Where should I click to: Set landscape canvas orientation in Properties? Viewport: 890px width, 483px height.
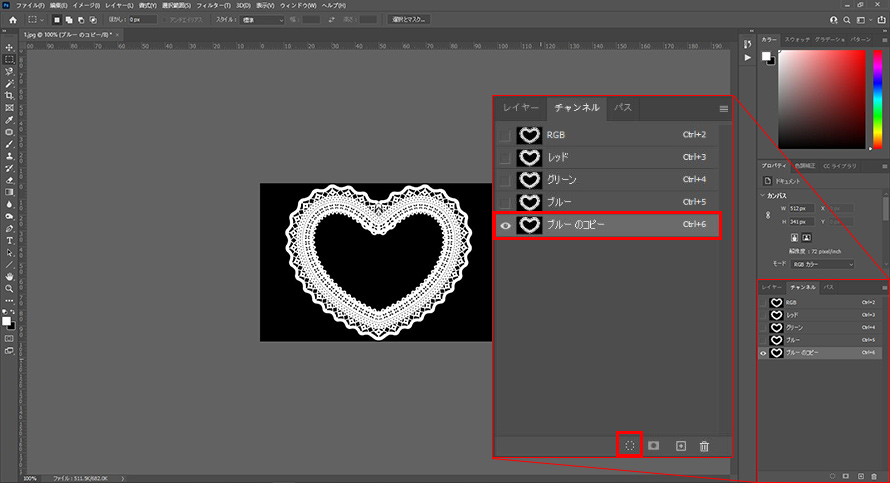(807, 238)
